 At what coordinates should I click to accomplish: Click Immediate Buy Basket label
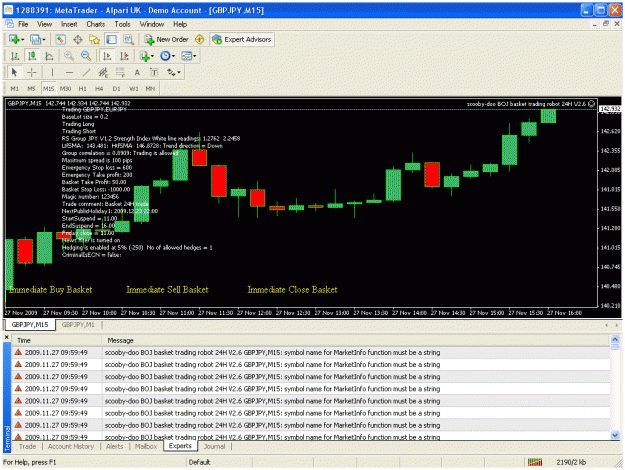pos(50,290)
